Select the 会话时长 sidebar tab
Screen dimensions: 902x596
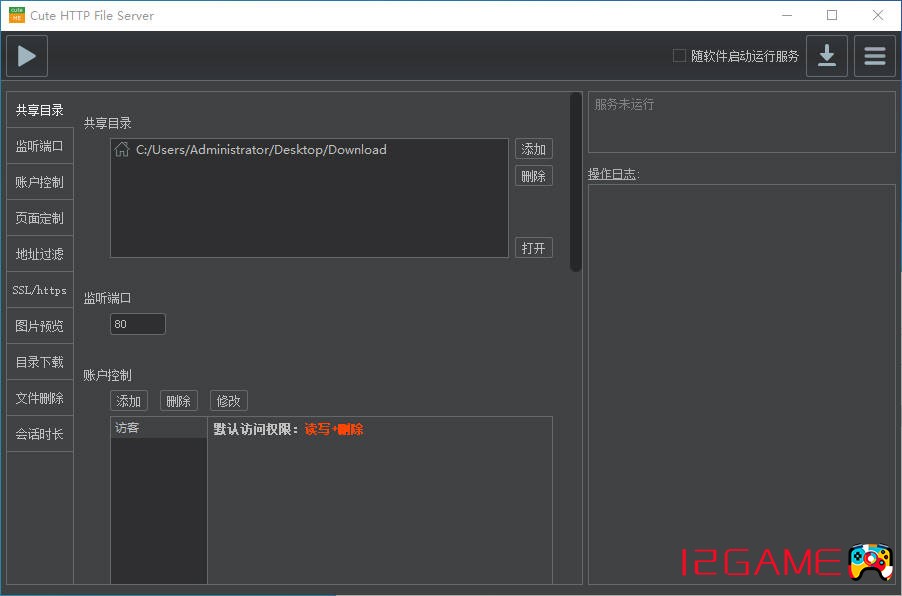click(x=40, y=434)
